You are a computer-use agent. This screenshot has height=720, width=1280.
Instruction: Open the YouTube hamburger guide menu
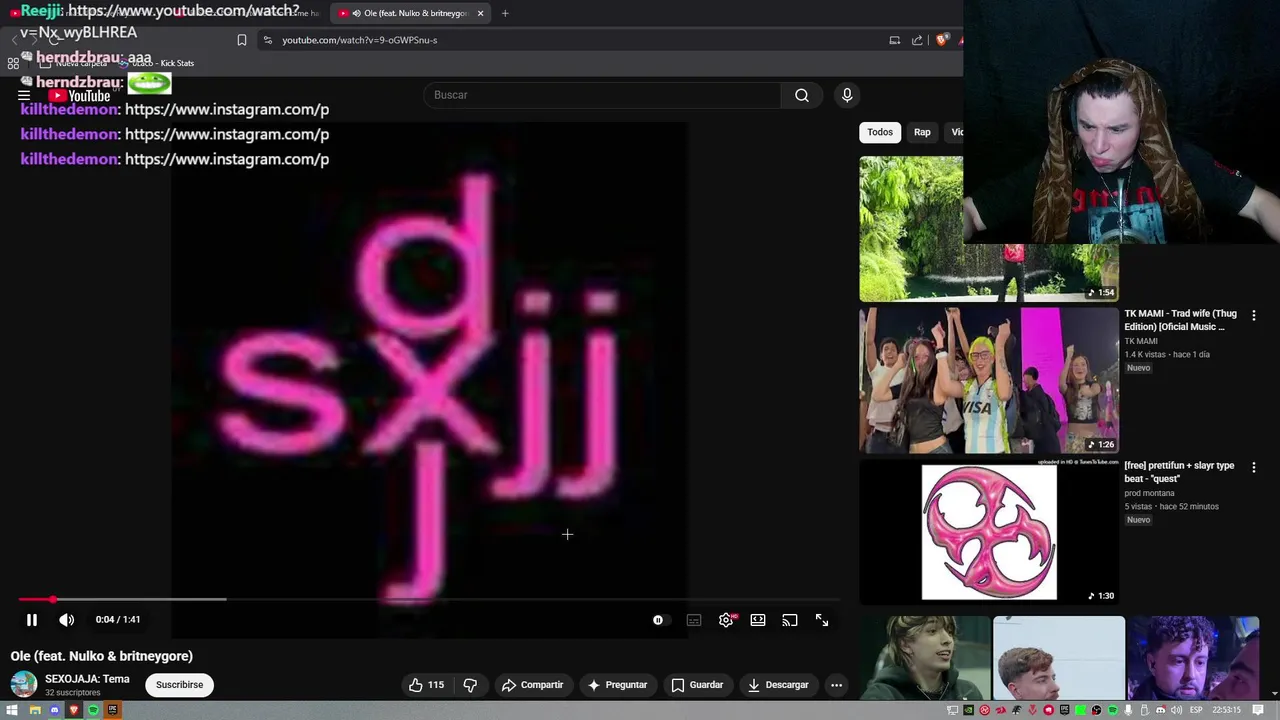(x=24, y=96)
